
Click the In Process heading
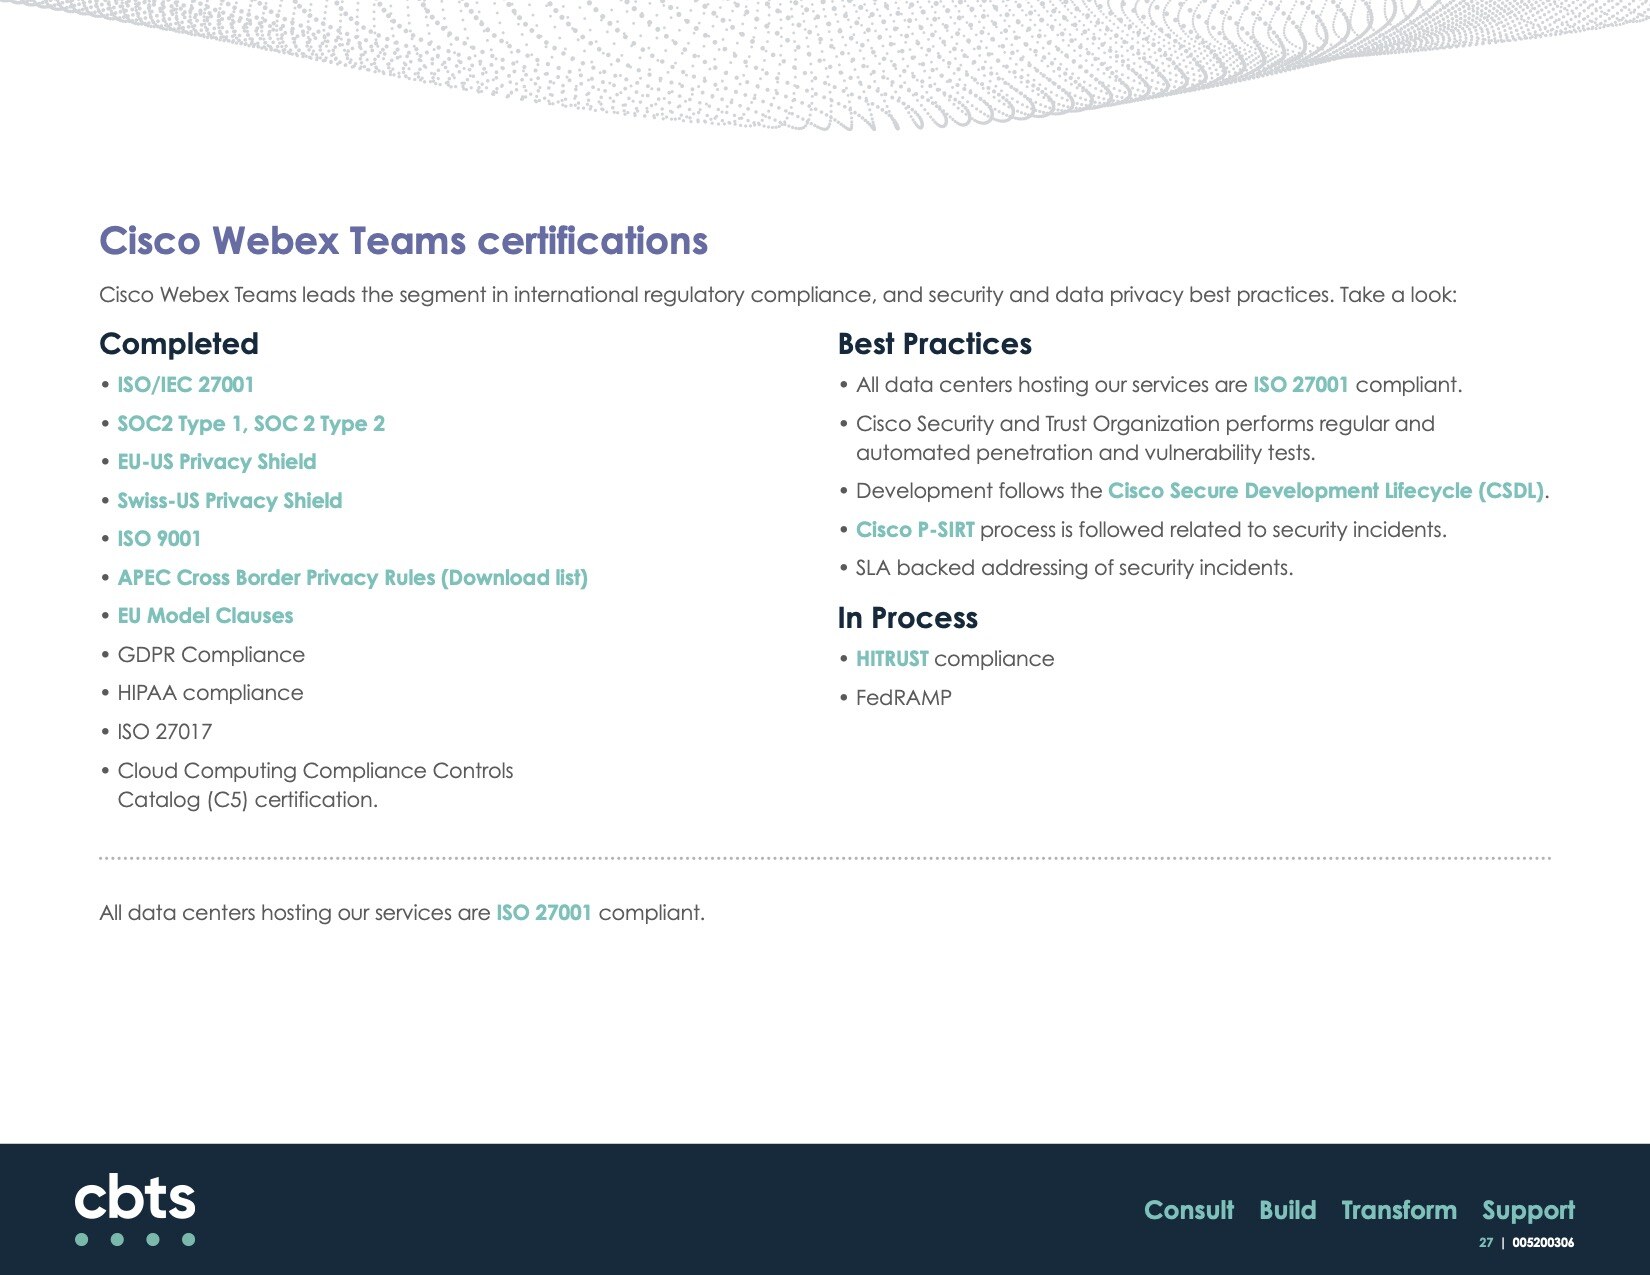pyautogui.click(x=908, y=618)
